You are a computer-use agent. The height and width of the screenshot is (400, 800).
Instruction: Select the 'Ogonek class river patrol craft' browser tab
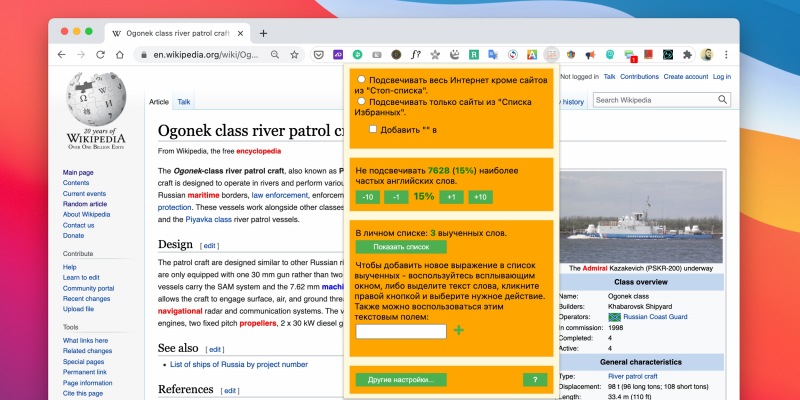[178, 33]
